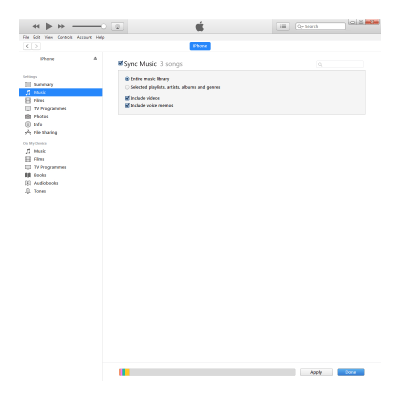Open the Help menu
400x400 pixels.
pyautogui.click(x=100, y=37)
